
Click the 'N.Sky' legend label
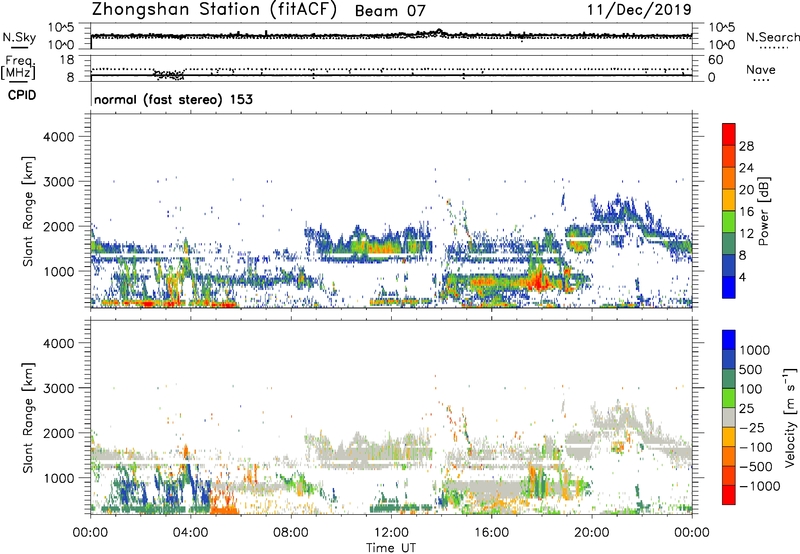click(19, 37)
